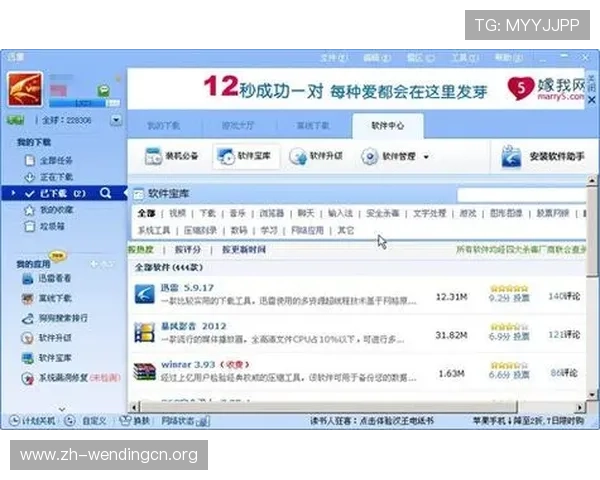Expand the 已下载 (2) tree arrow
The height and width of the screenshot is (480, 600).
pos(14,193)
